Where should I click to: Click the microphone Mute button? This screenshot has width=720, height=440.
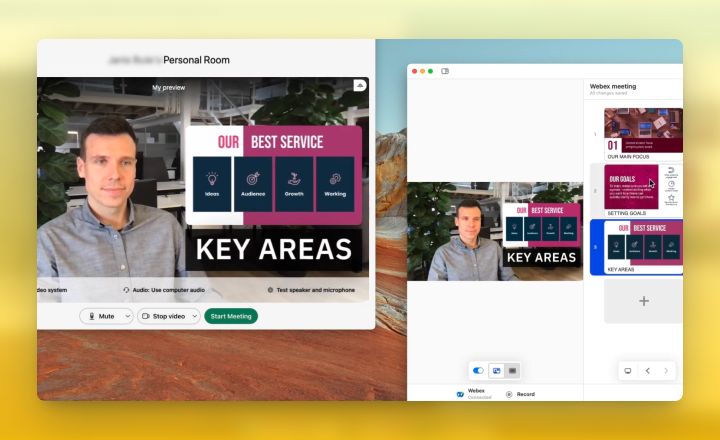coord(100,316)
